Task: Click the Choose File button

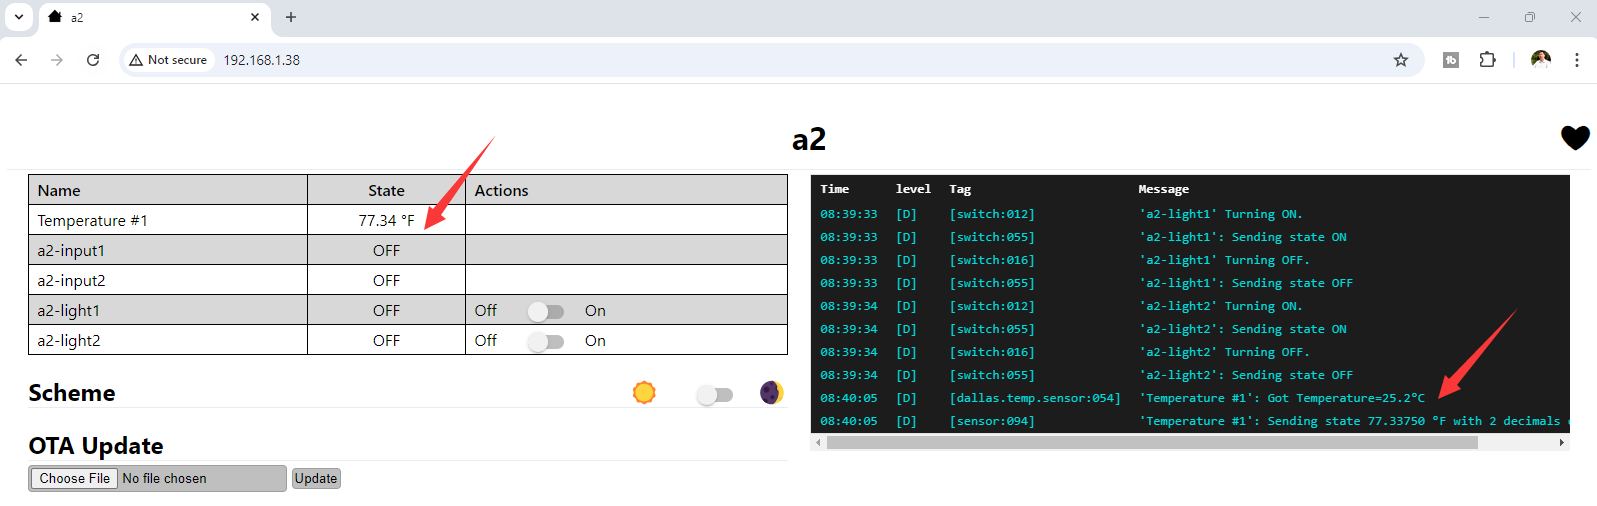Action: tap(75, 479)
